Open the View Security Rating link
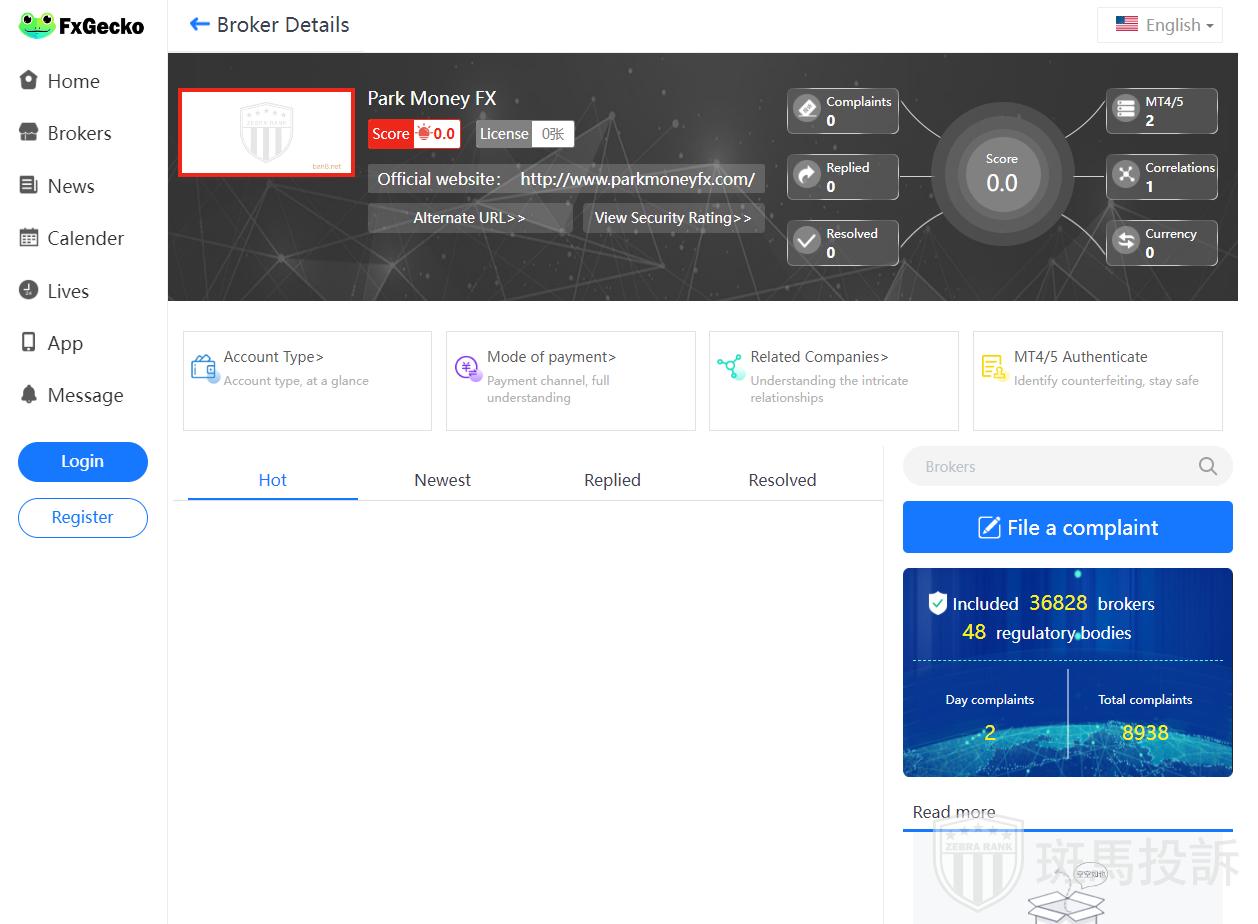 pos(673,218)
